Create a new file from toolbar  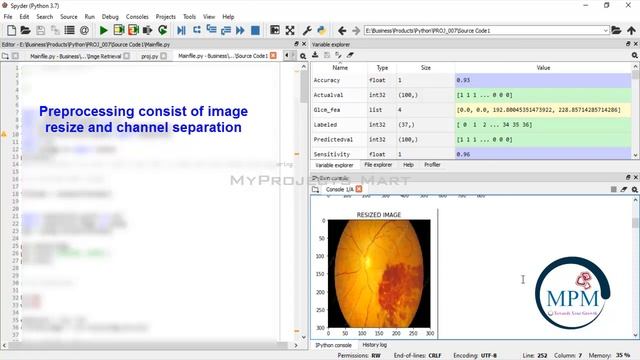11,30
